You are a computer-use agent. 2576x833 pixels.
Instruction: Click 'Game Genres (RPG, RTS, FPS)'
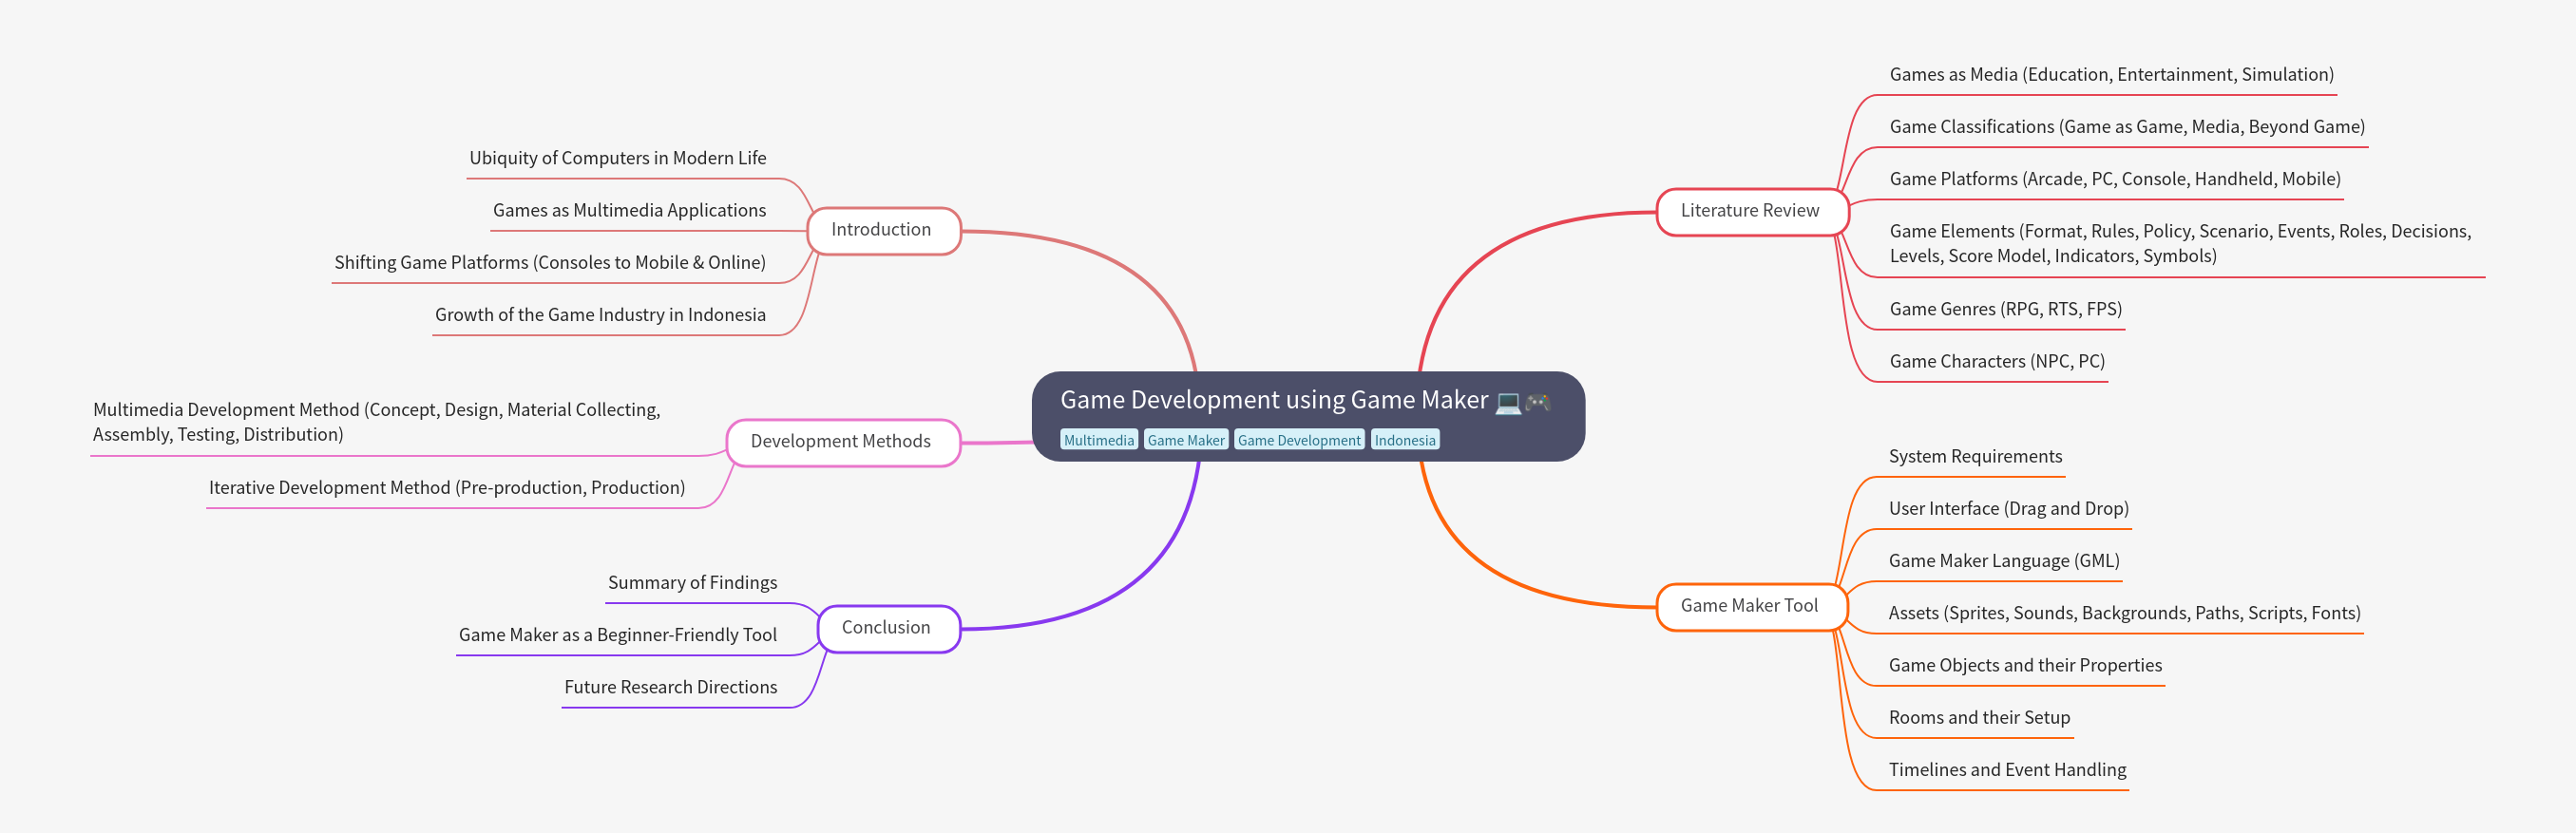point(2005,308)
